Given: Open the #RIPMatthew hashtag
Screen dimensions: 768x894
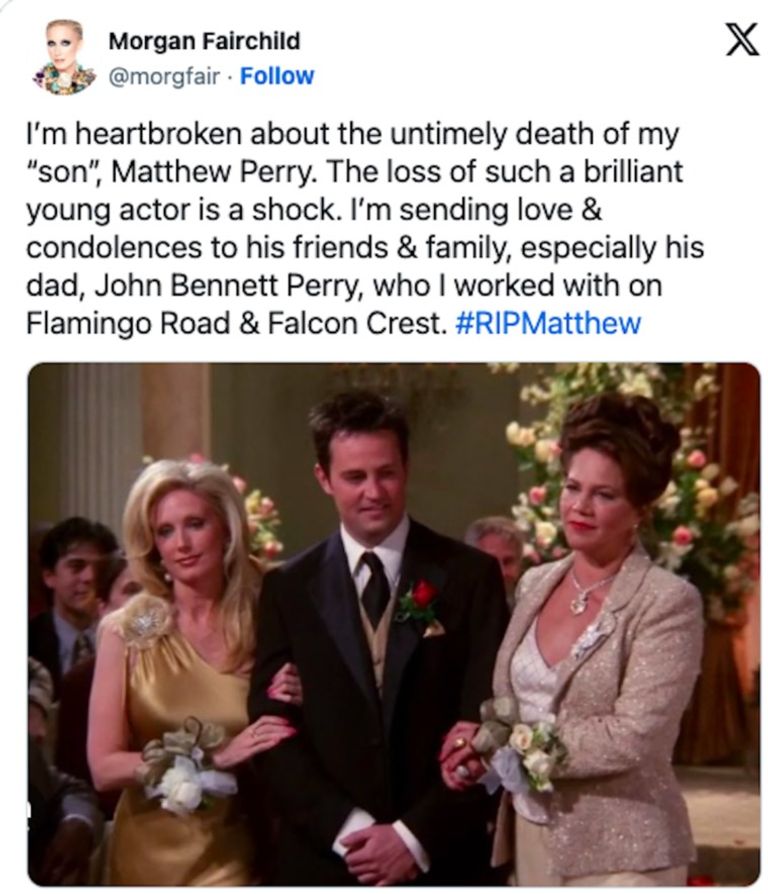Looking at the screenshot, I should (548, 323).
